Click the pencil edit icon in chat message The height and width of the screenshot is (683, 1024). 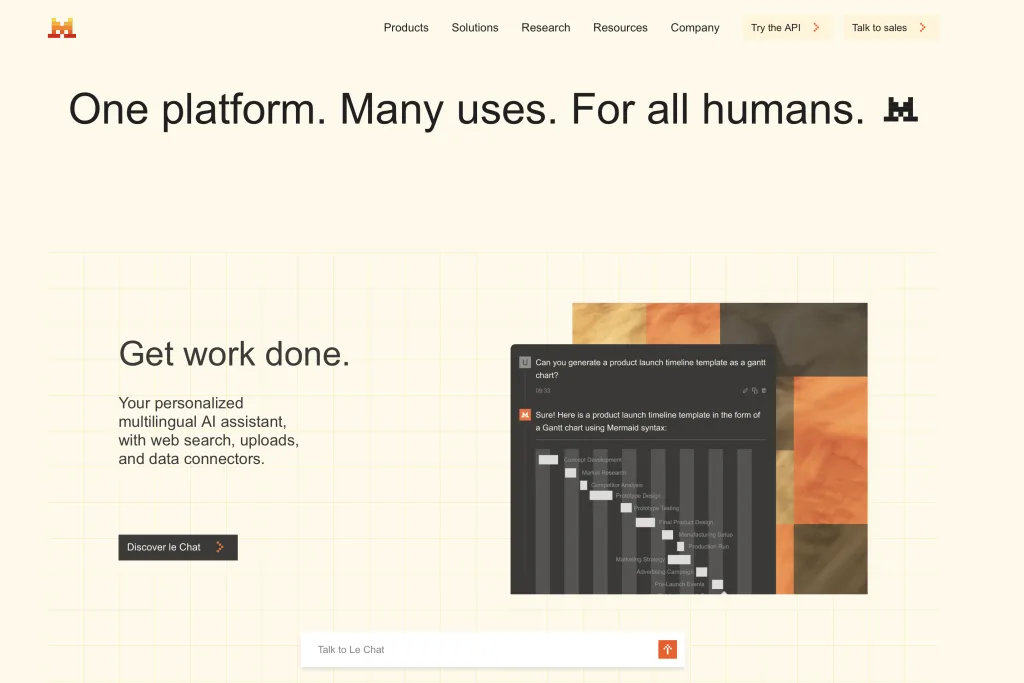(745, 390)
